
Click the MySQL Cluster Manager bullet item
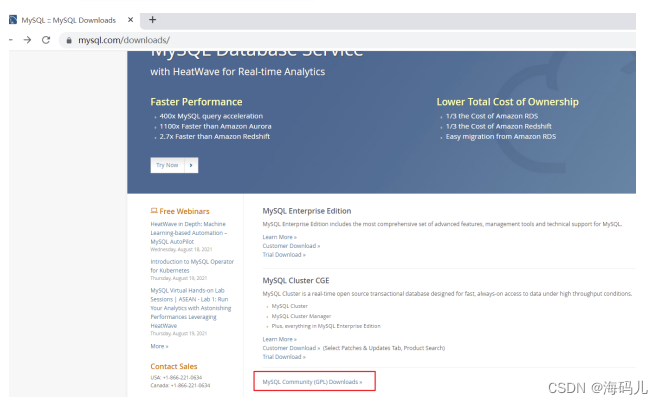(301, 316)
